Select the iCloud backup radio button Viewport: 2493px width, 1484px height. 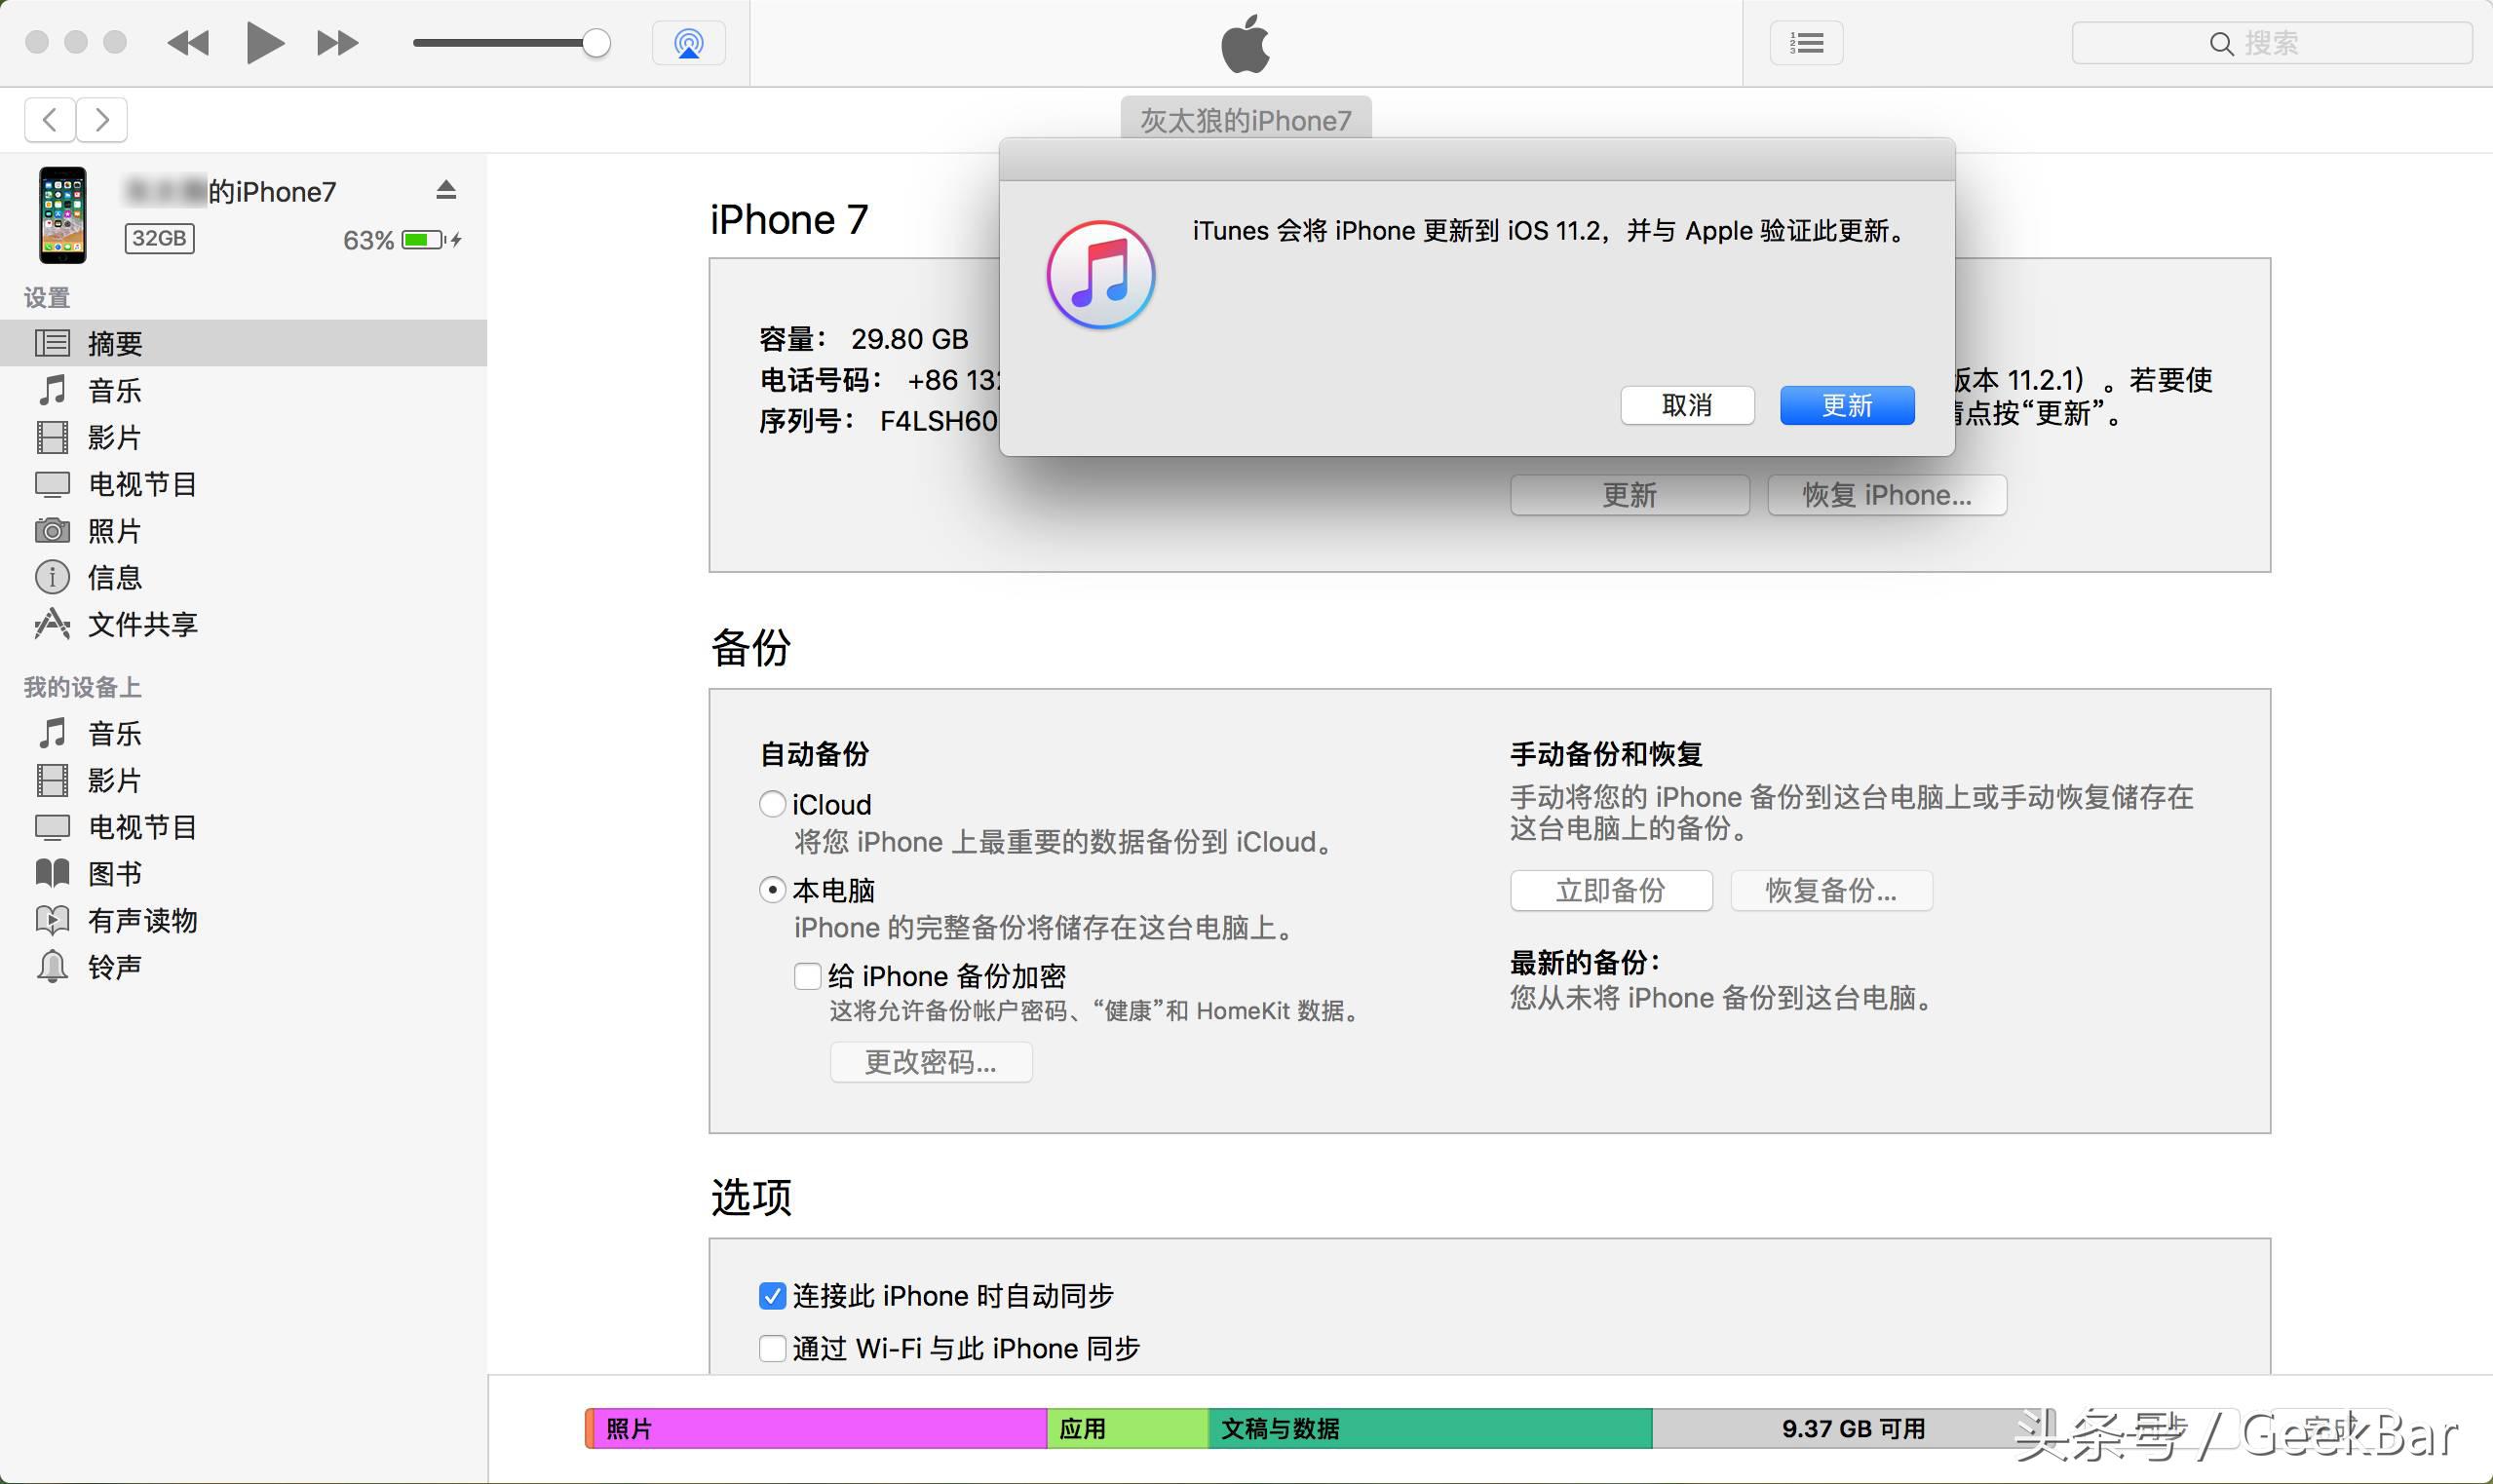770,804
